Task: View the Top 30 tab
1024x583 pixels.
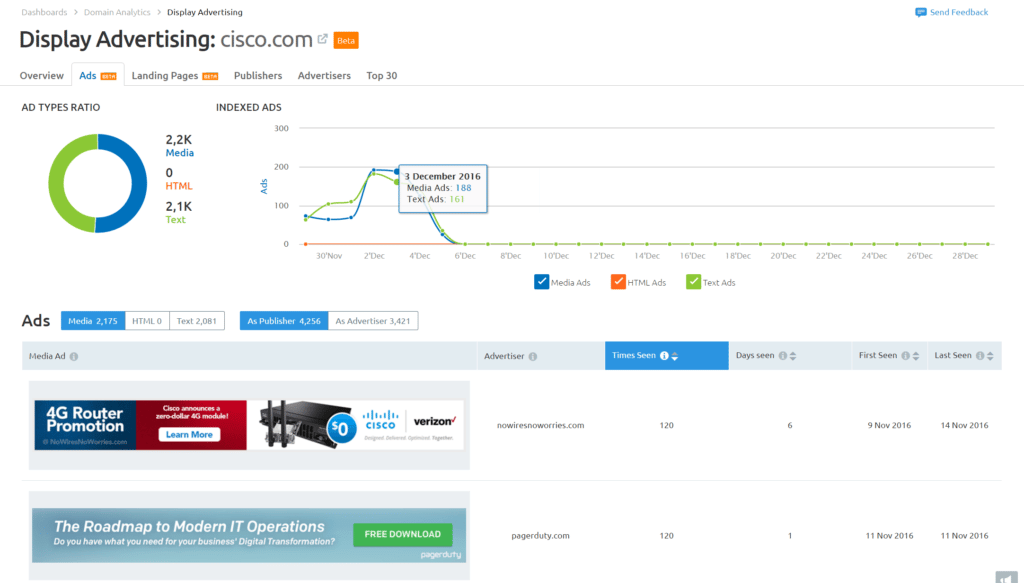Action: coord(381,76)
